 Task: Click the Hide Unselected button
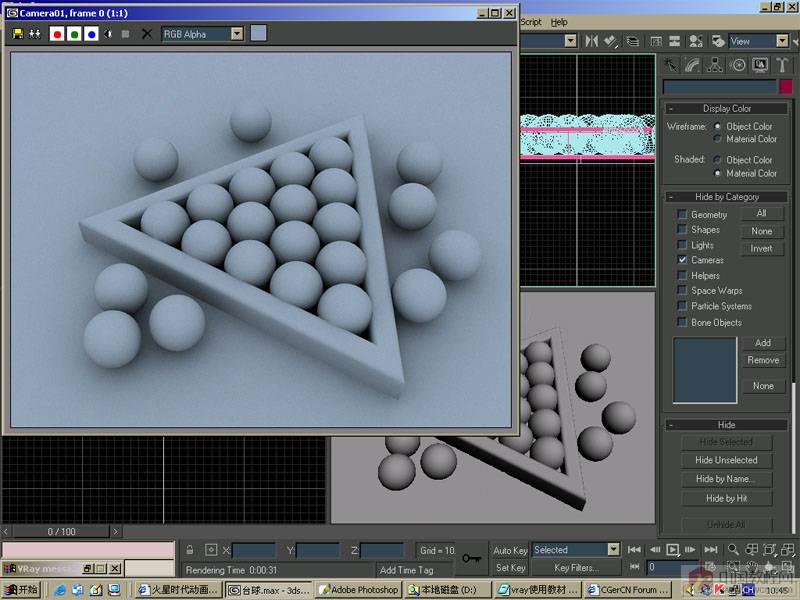click(x=726, y=460)
